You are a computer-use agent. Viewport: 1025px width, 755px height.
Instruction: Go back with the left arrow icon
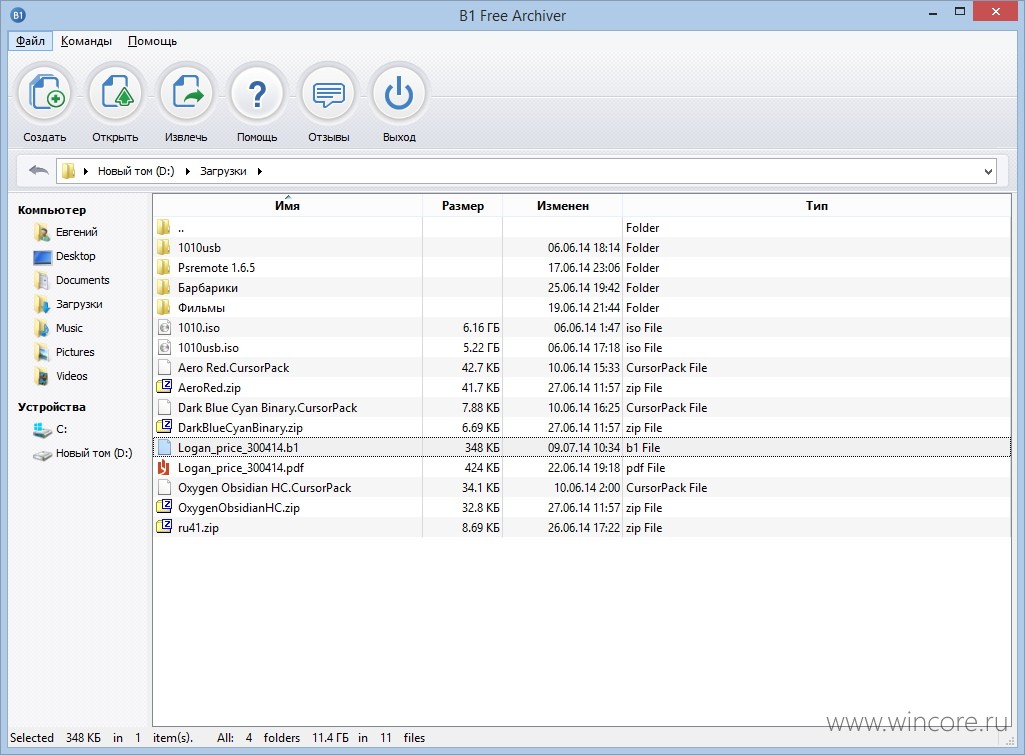pyautogui.click(x=39, y=171)
